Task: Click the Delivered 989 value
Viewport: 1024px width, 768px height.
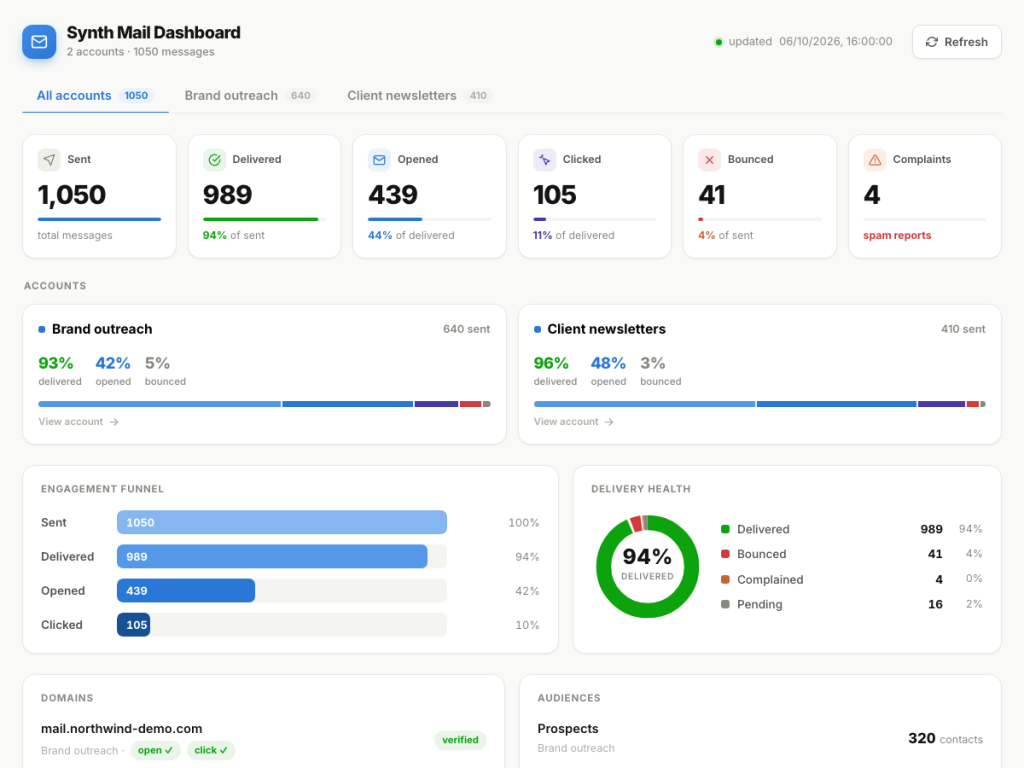Action: coord(227,195)
